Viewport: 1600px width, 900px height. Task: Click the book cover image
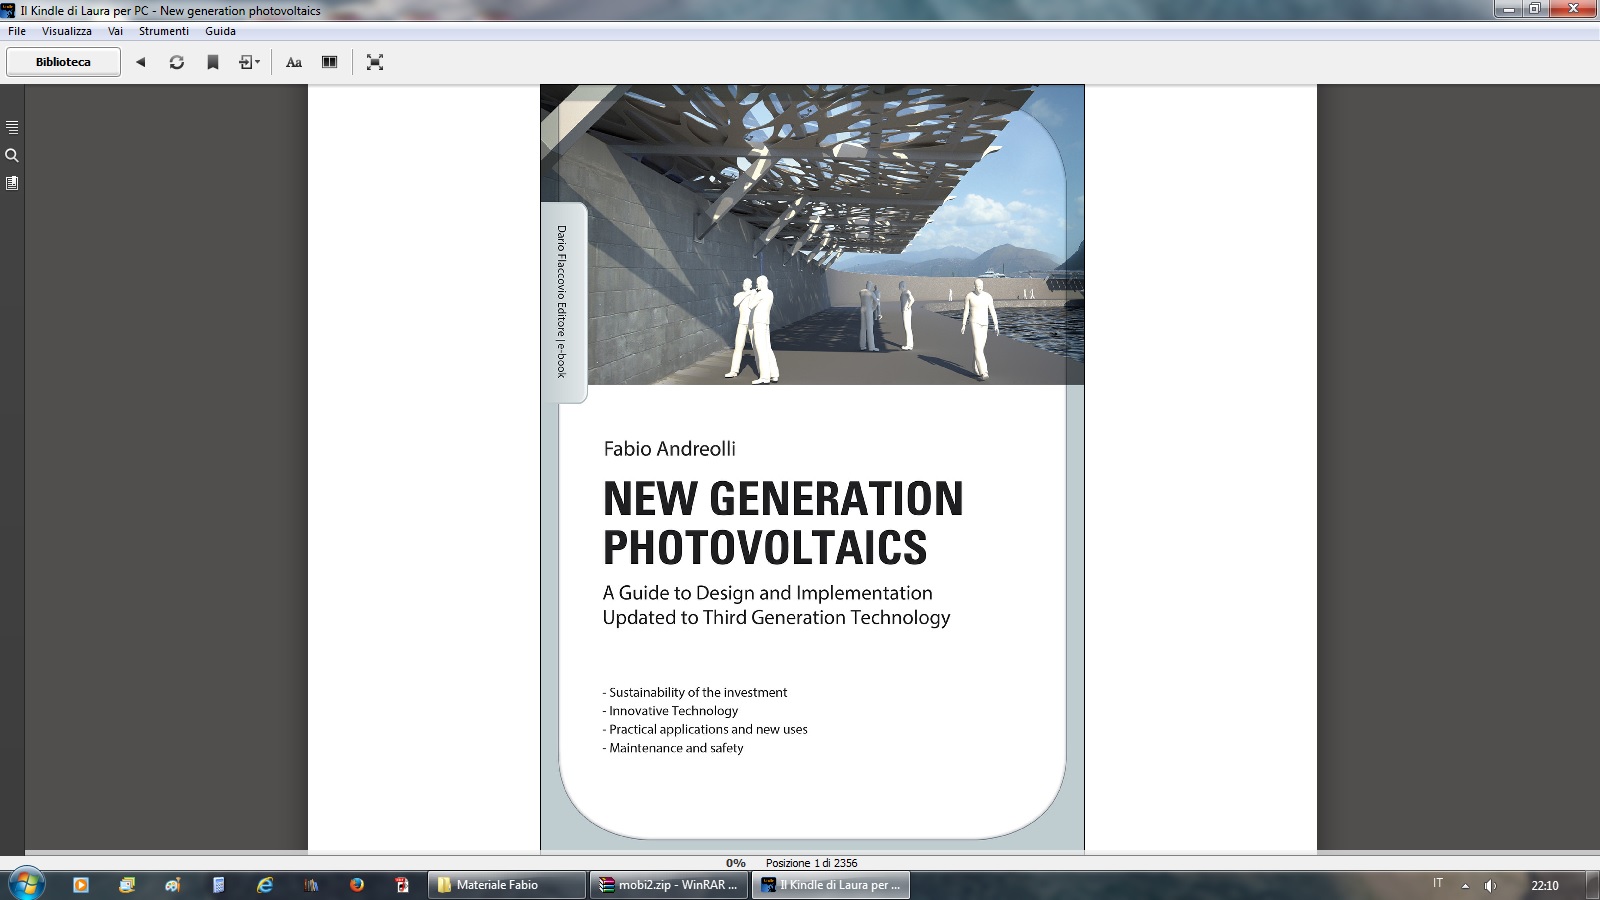pyautogui.click(x=812, y=467)
